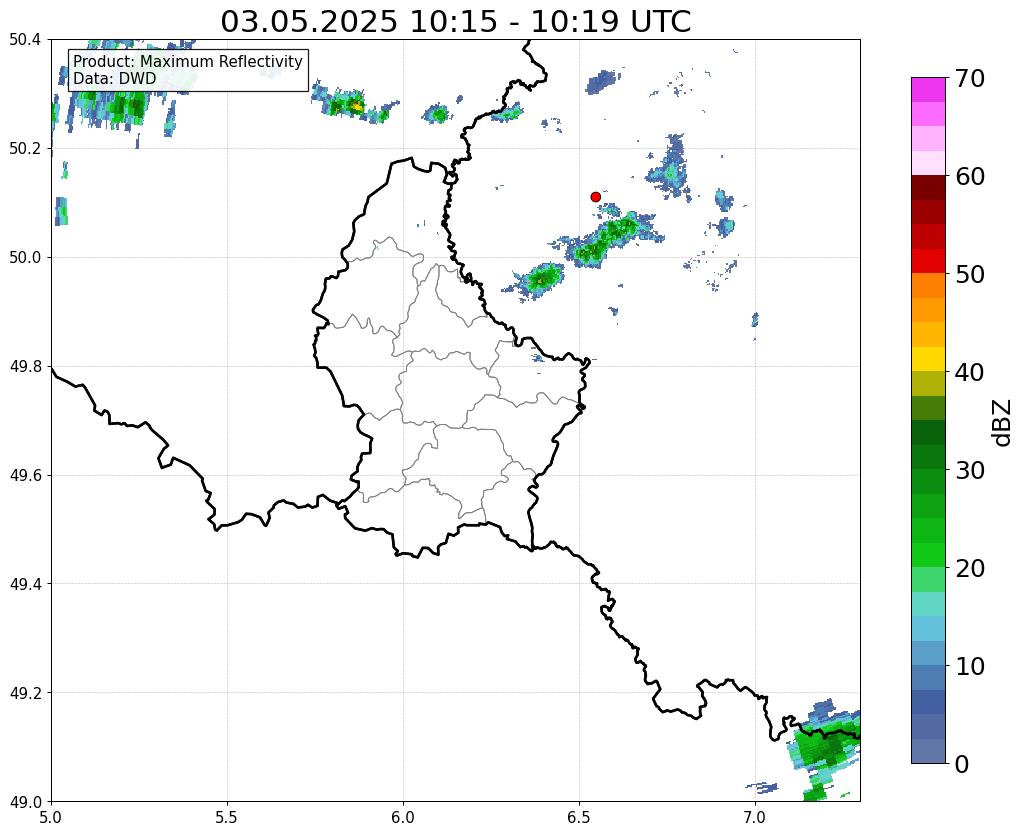
Task: Click the 6.5 longitude tick label
Action: click(579, 817)
